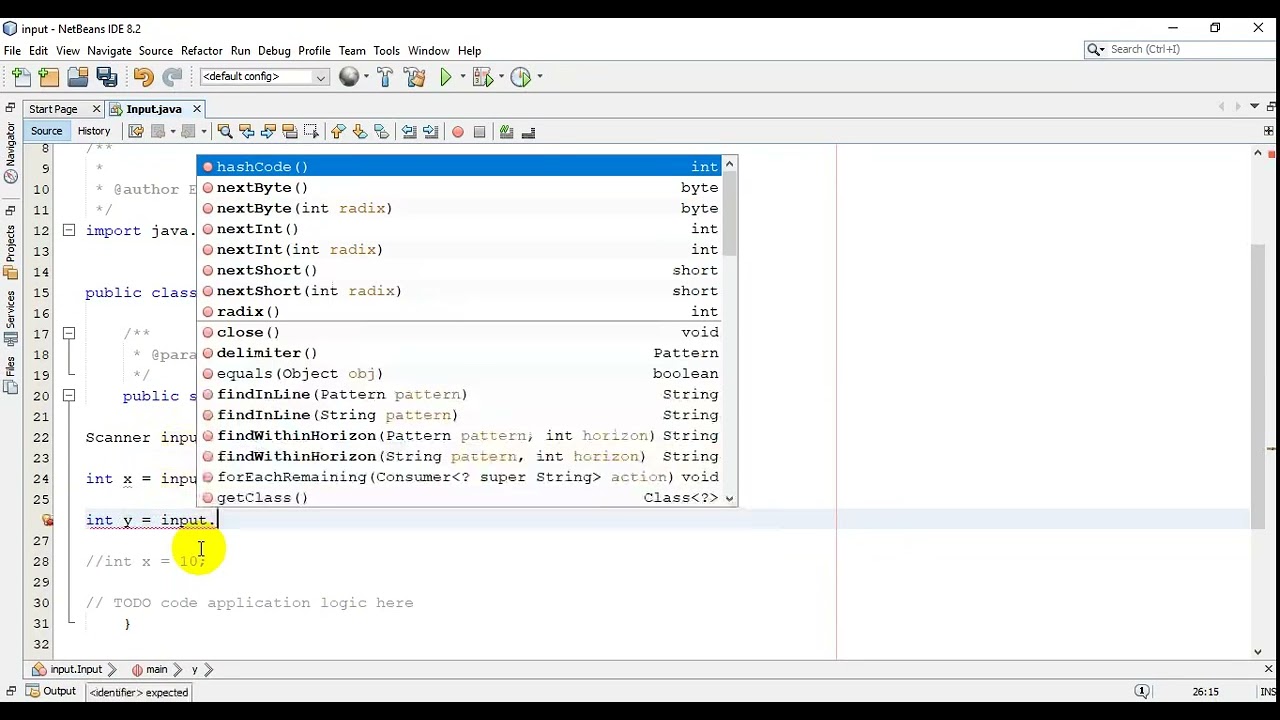Open the error hint icon on line 26
The height and width of the screenshot is (720, 1280).
pos(47,520)
